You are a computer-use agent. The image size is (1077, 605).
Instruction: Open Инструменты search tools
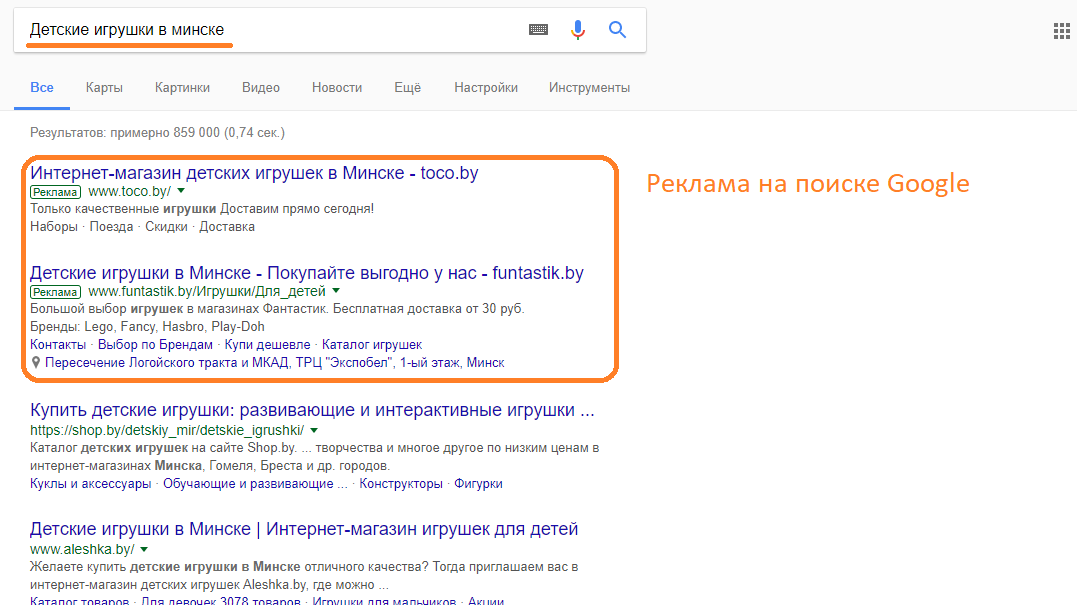(589, 87)
